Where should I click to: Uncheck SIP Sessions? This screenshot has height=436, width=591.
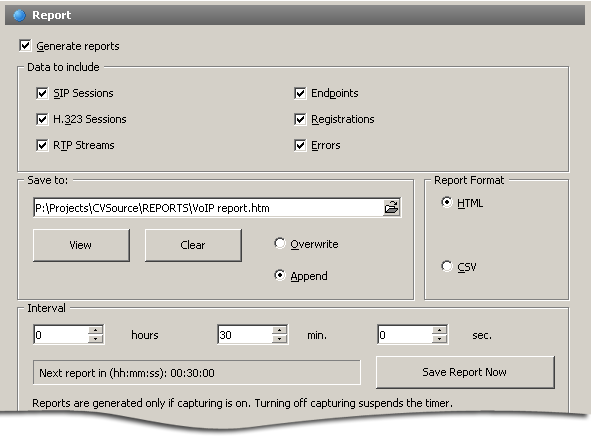42,93
